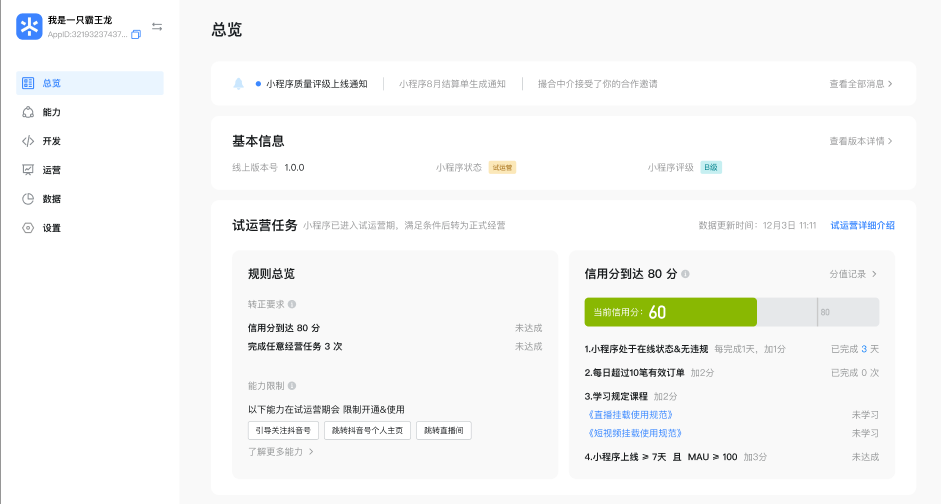Click the 数据 pie chart icon
Image resolution: width=941 pixels, height=504 pixels.
pyautogui.click(x=28, y=199)
